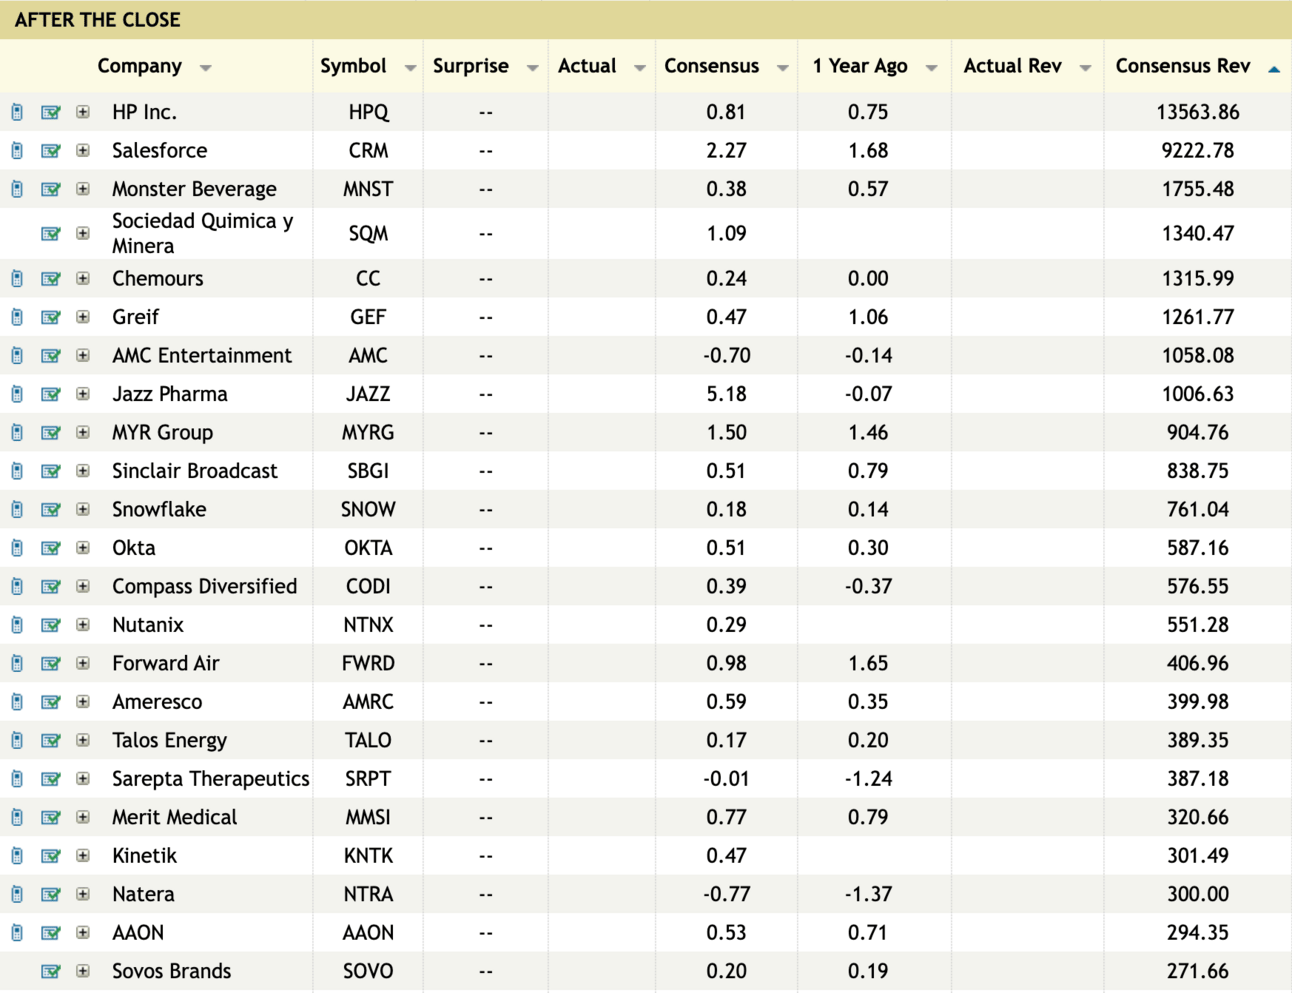Screen dimensions: 1292x993
Task: Click the calendar icon for Sociedad Quimica y Minera
Action: coord(51,234)
